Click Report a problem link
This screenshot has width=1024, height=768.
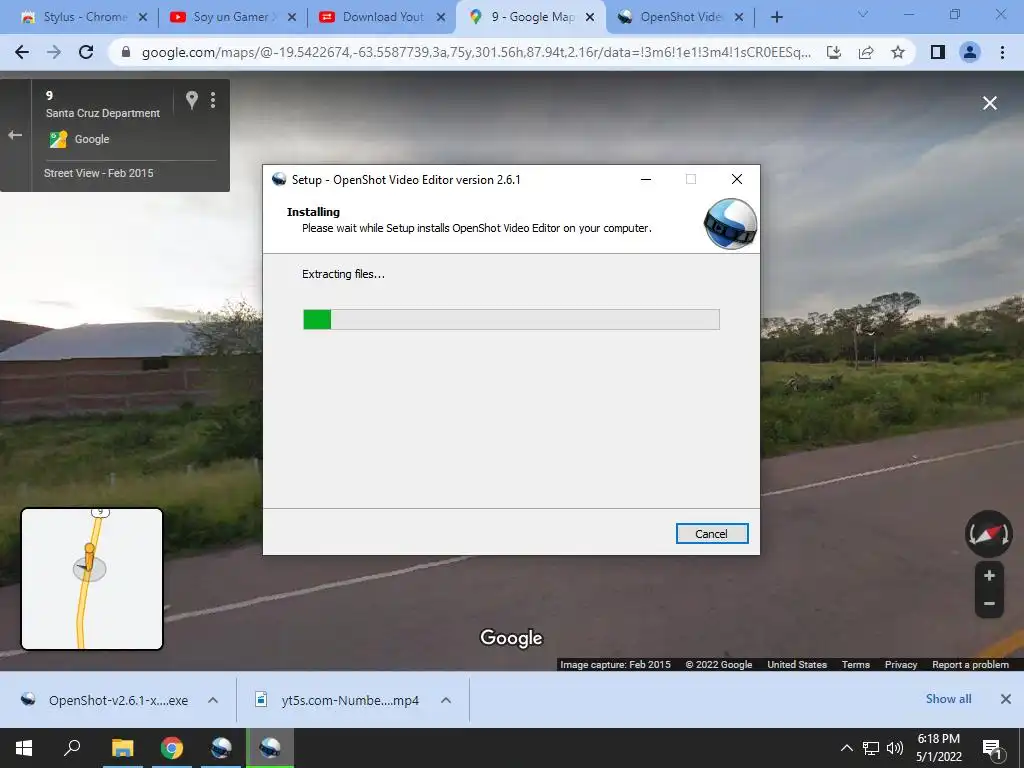970,664
